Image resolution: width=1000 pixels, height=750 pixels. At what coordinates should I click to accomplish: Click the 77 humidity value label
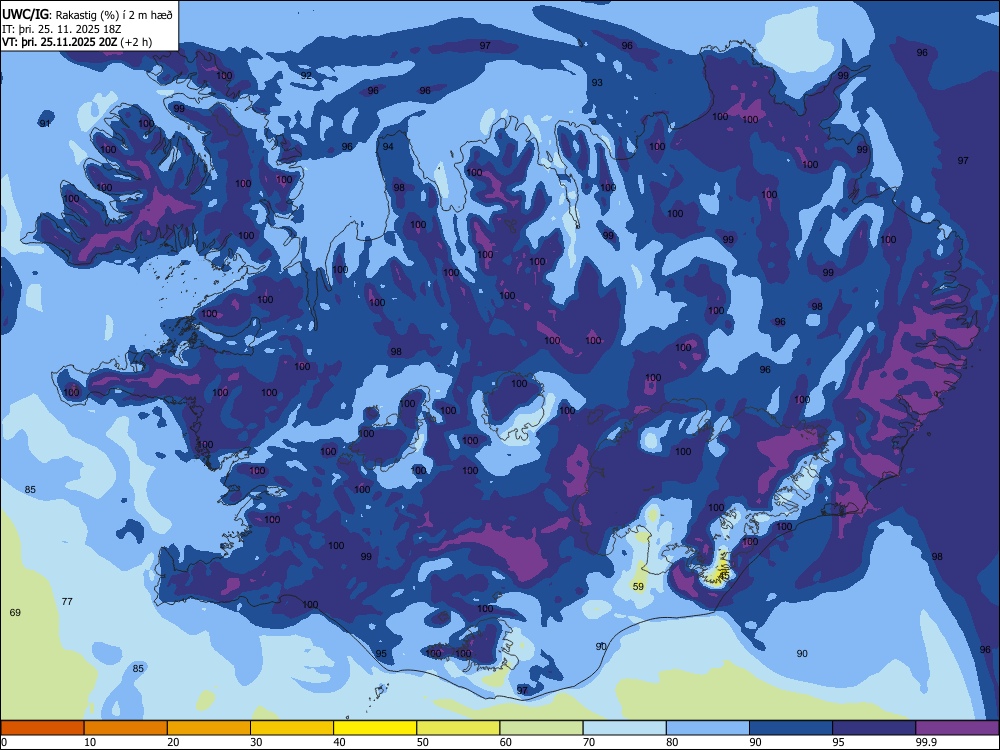[x=67, y=601]
